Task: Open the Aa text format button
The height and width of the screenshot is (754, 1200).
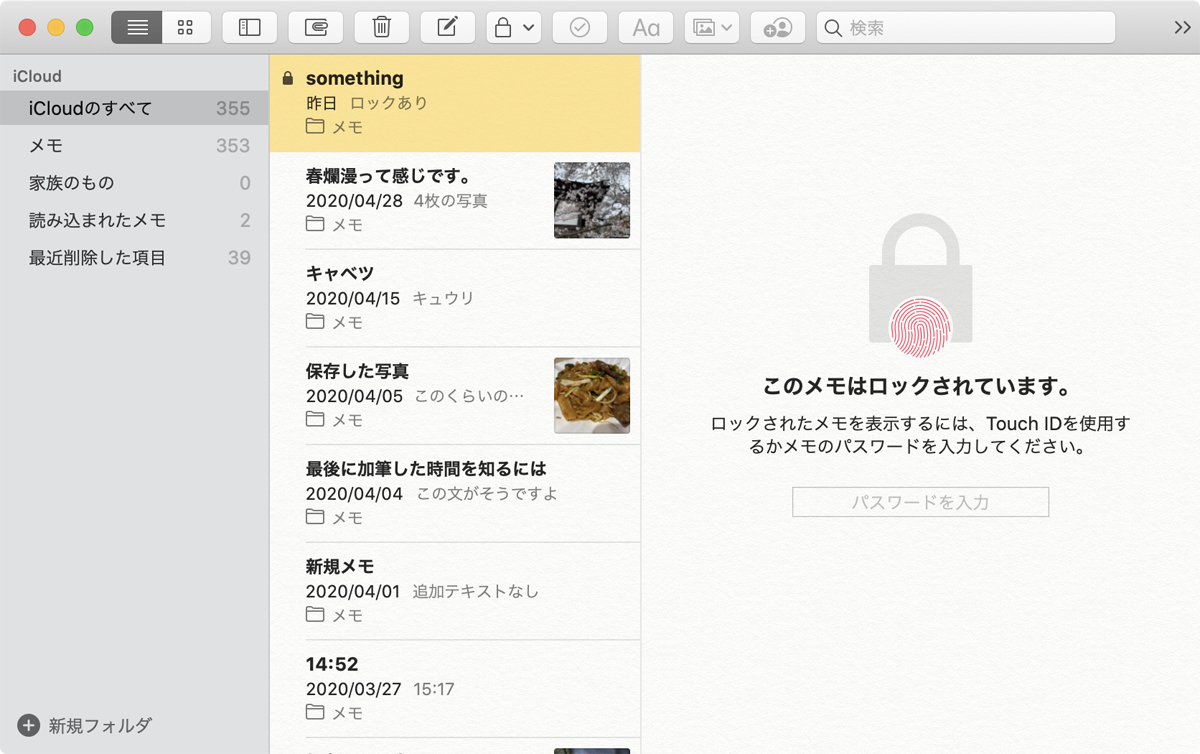Action: 646,27
